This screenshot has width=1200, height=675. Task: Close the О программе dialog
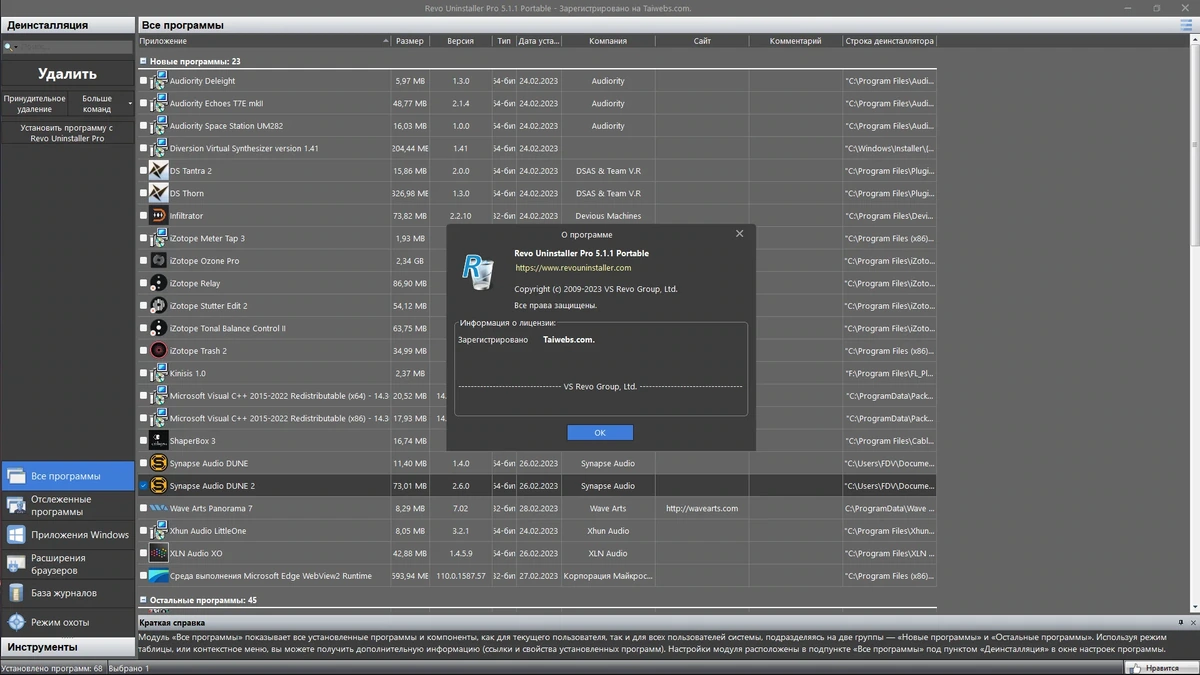point(740,233)
